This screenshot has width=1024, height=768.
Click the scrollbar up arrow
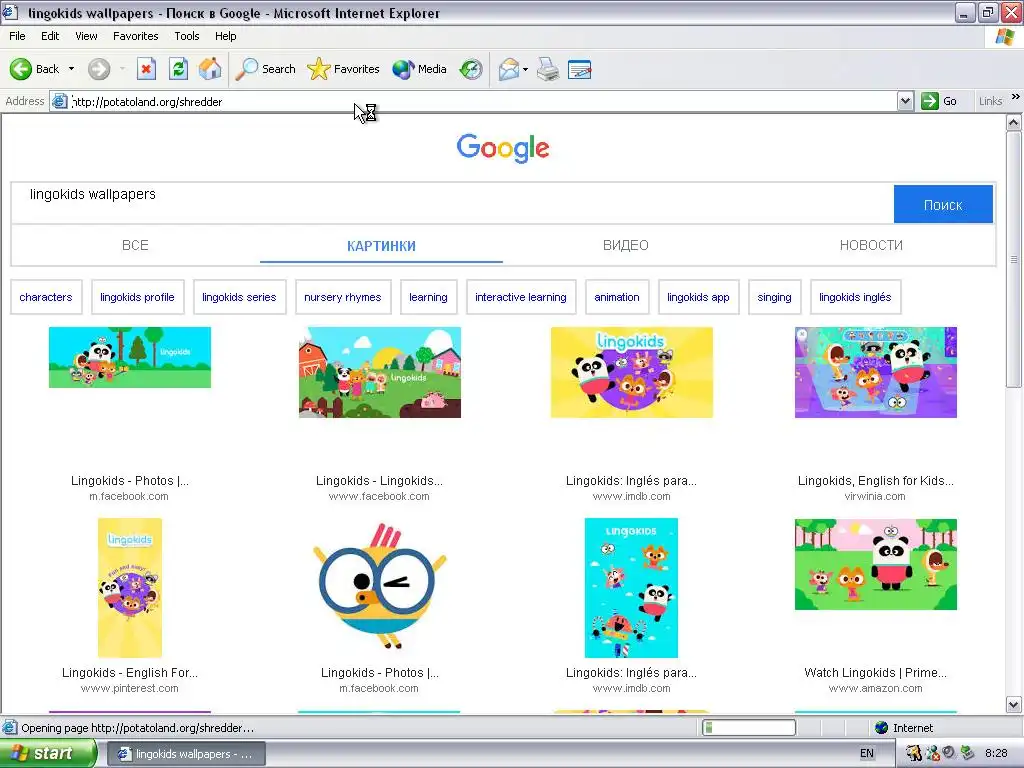coord(1014,123)
